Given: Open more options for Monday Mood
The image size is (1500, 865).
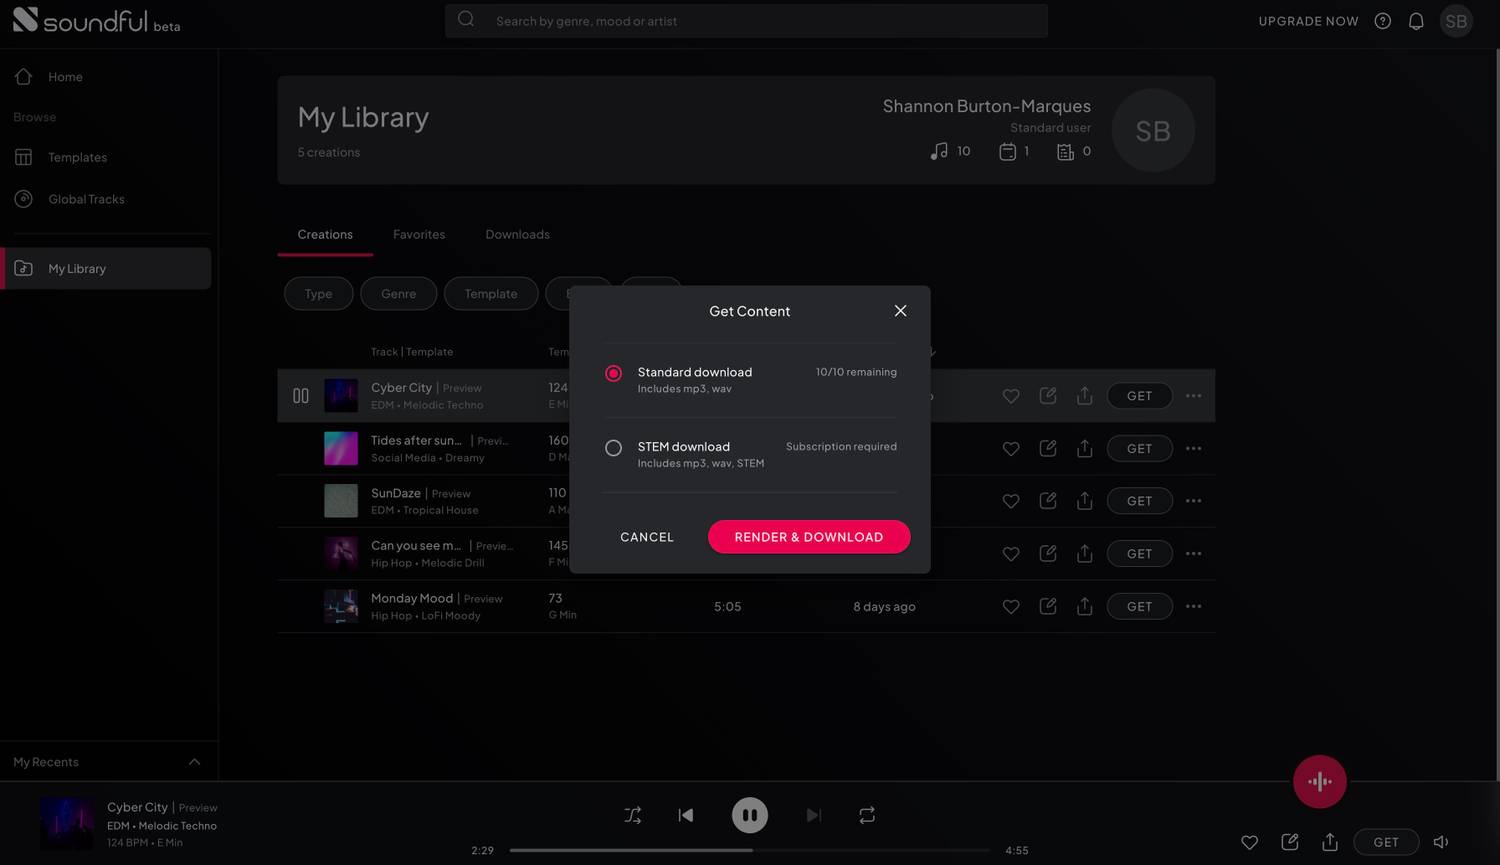Looking at the screenshot, I should 1193,607.
